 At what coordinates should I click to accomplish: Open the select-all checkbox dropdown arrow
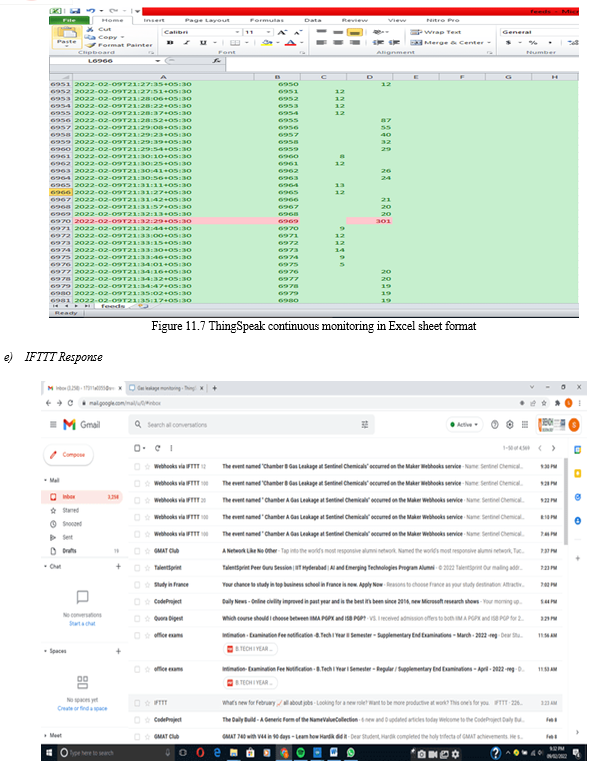(144, 448)
